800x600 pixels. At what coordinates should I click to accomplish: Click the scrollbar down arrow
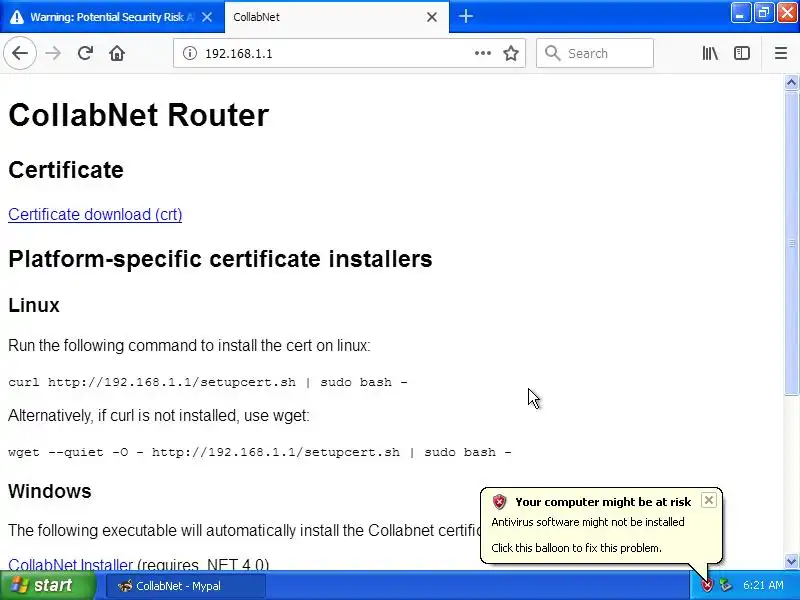pyautogui.click(x=791, y=562)
